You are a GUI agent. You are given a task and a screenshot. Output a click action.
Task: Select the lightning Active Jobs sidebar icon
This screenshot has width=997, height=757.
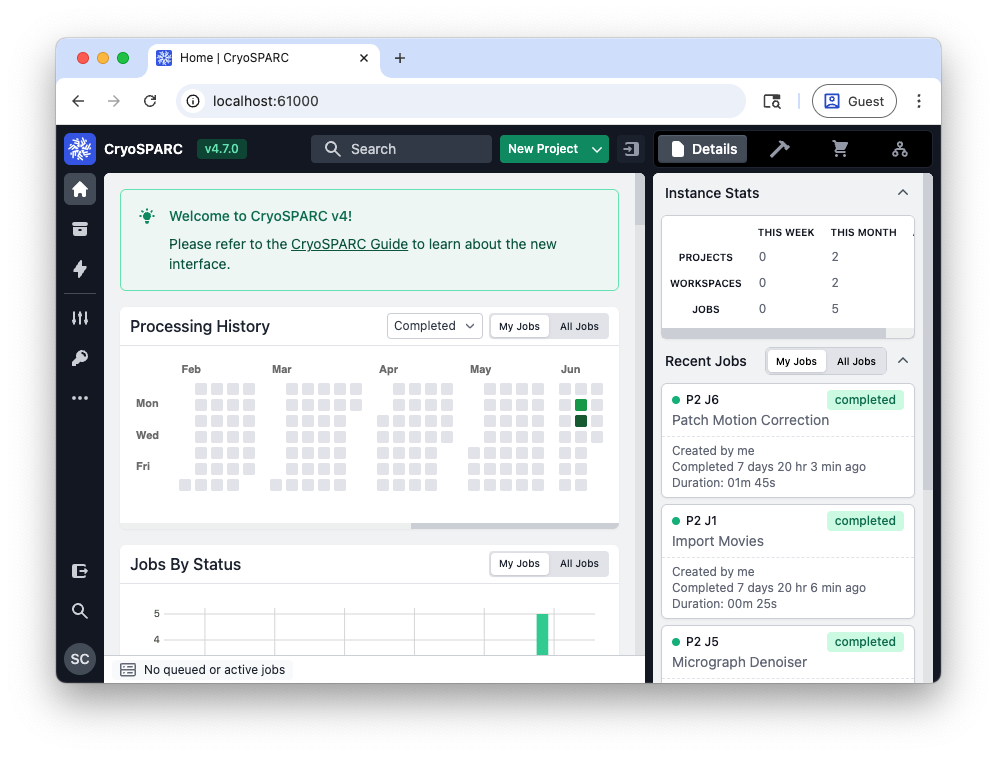click(x=80, y=268)
